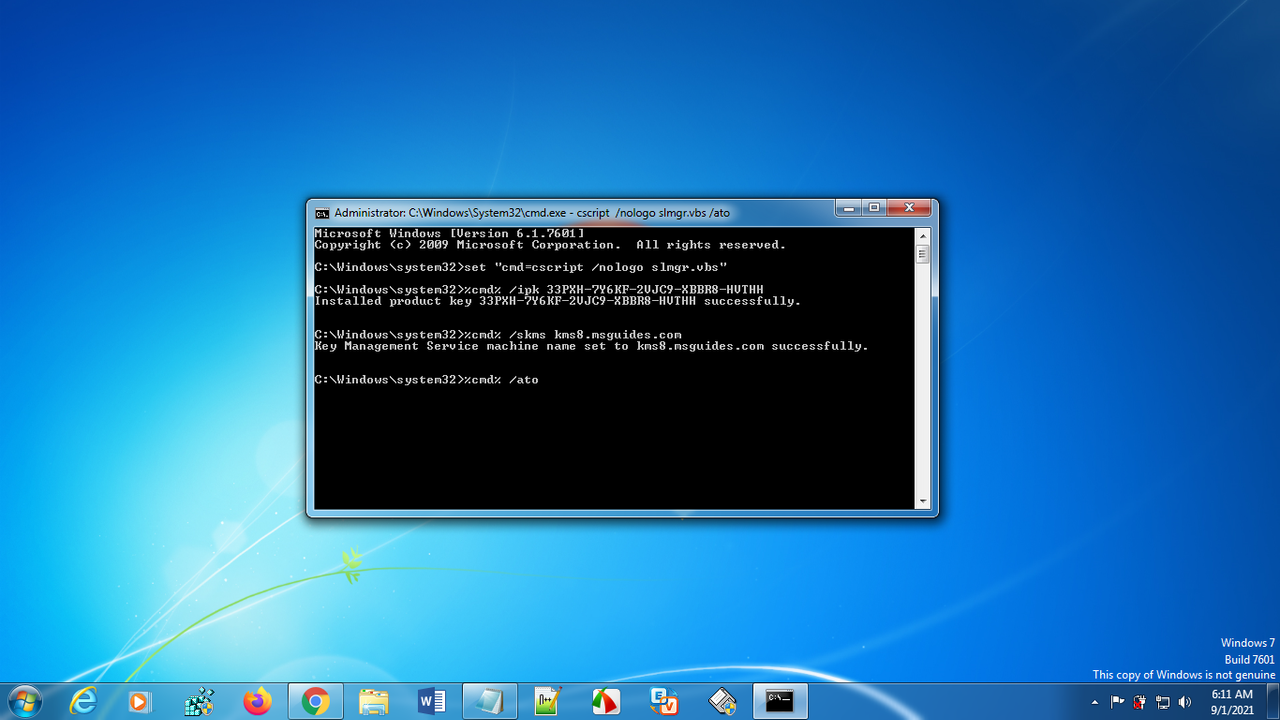Open the Windows Start menu orb

[23, 701]
